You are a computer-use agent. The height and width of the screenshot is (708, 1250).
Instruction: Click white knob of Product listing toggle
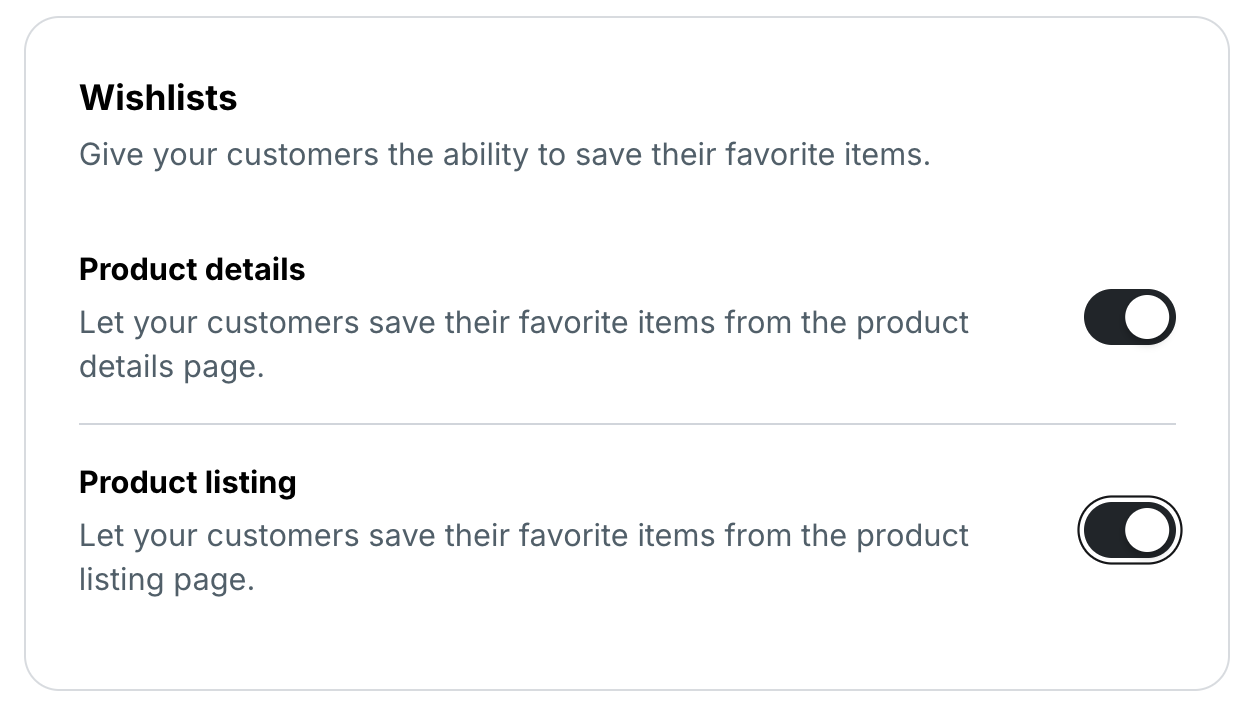tap(1147, 530)
